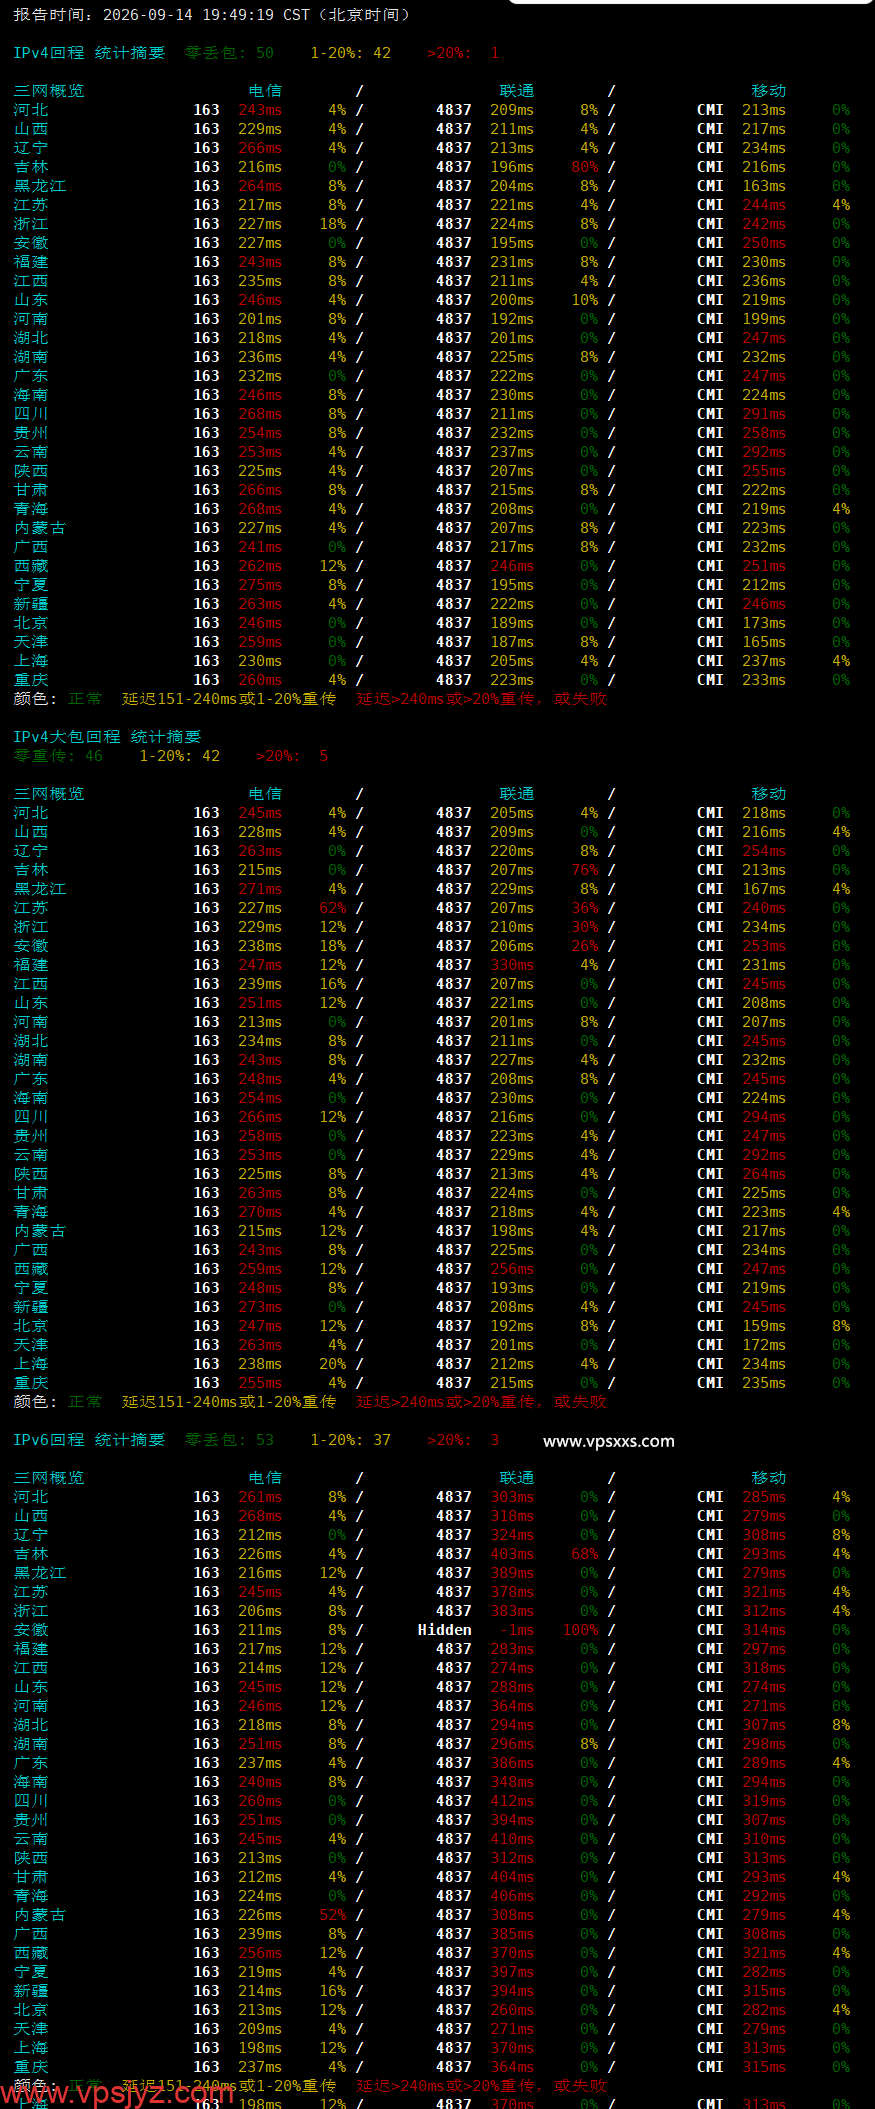Screen dimensions: 875x2109
Task: Click the 68% loss value in 吉林 row
Action: [x=585, y=1554]
